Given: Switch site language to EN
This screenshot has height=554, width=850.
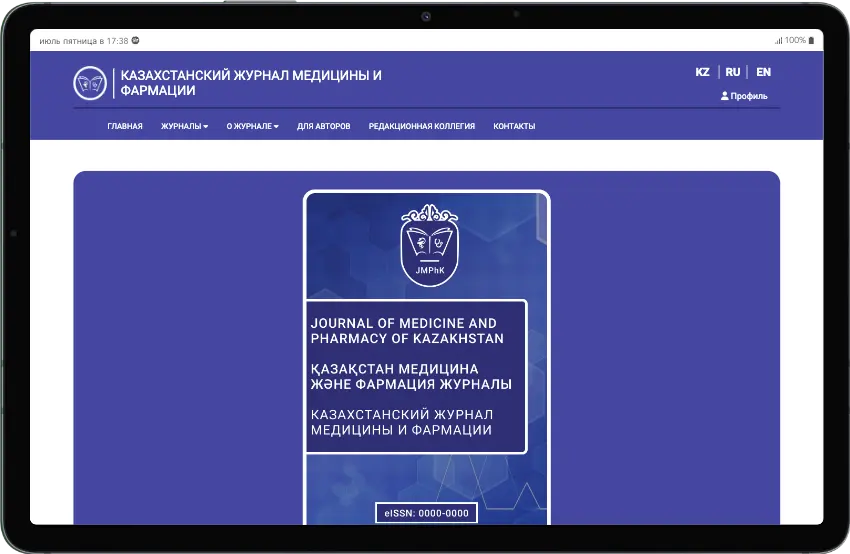Looking at the screenshot, I should 763,72.
